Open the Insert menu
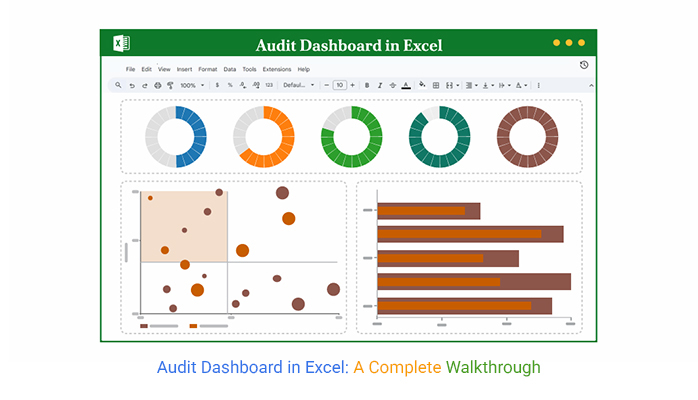 [184, 70]
